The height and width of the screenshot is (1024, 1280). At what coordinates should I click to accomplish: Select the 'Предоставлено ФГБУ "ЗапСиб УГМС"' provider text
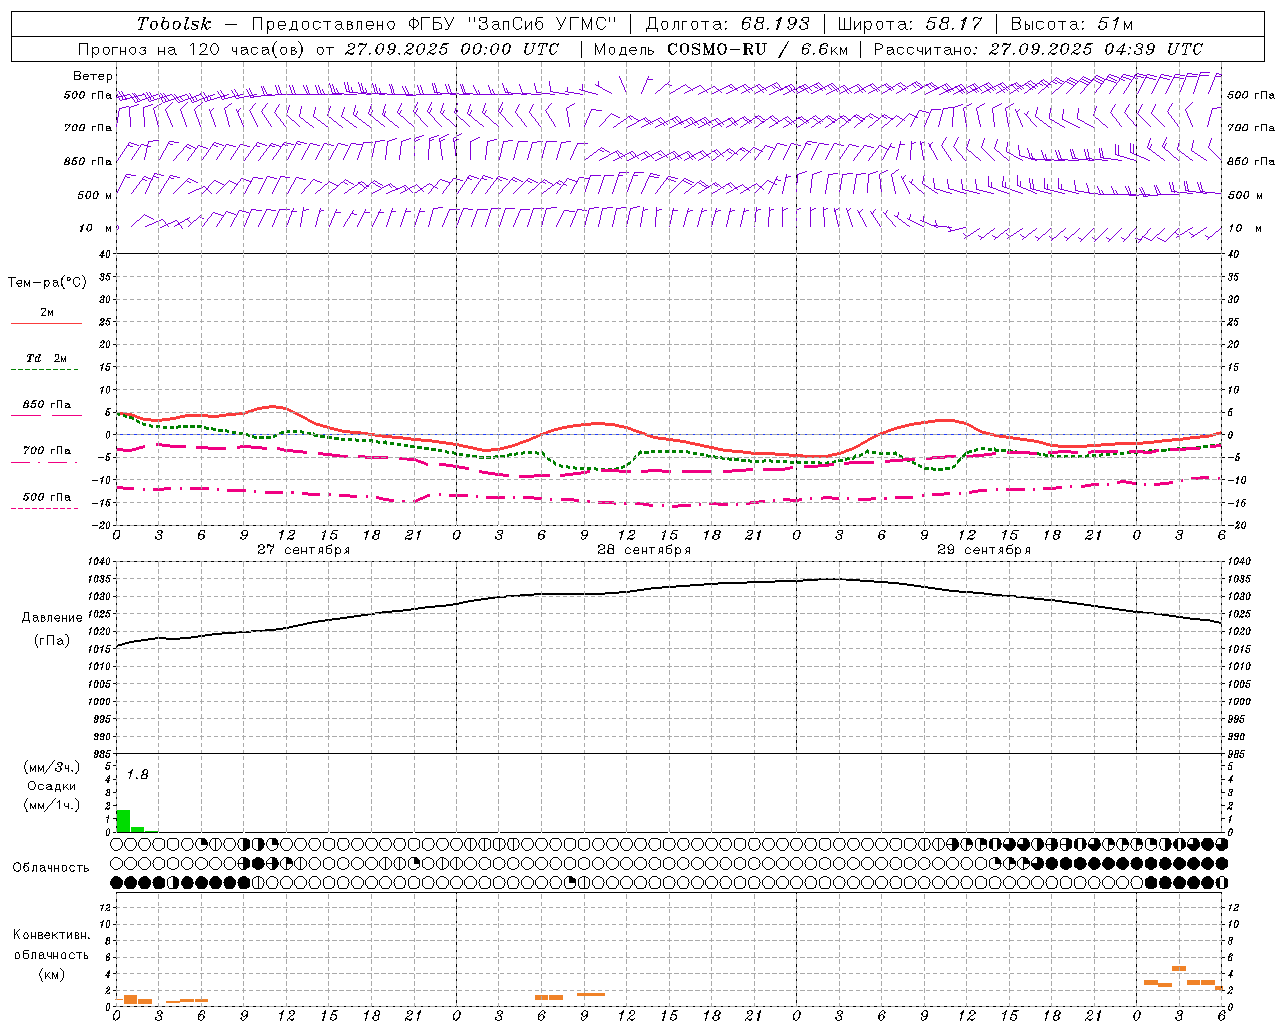435,24
